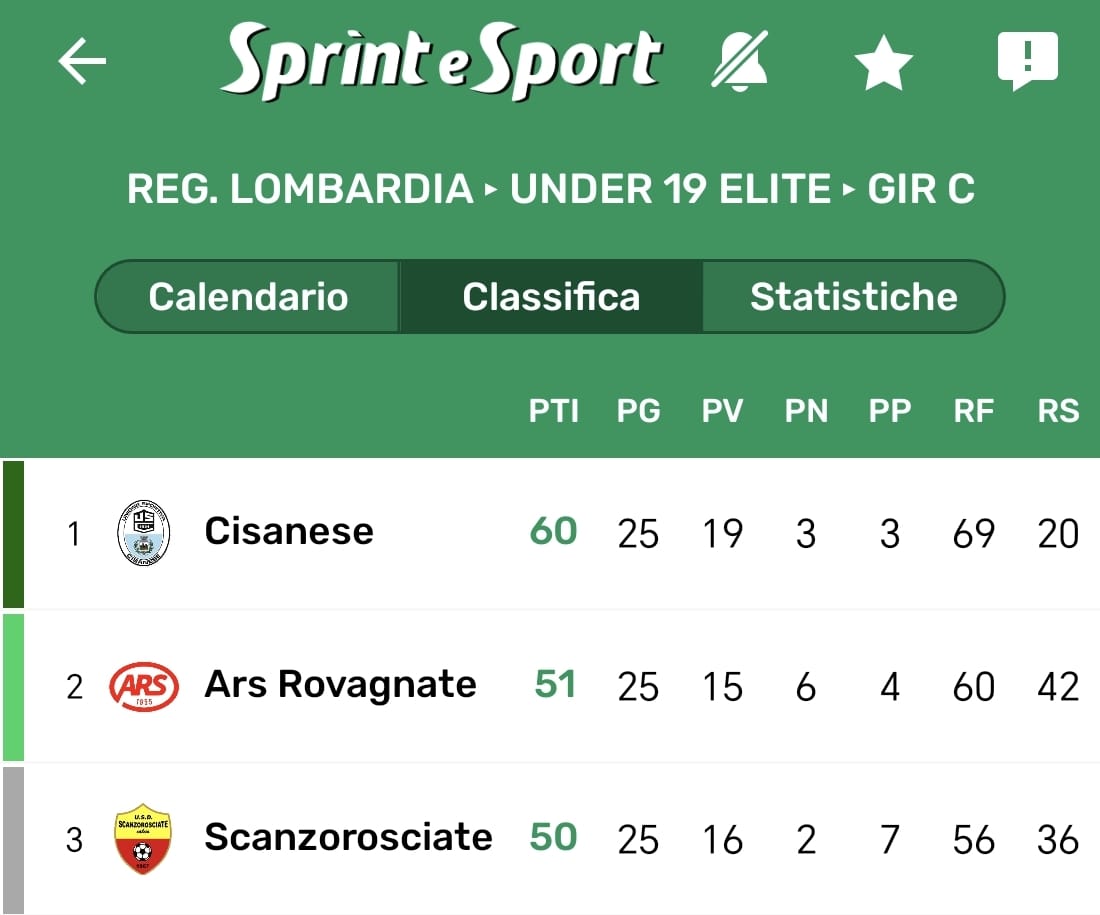Tap the favorite star icon
The height and width of the screenshot is (915, 1100).
tap(884, 64)
